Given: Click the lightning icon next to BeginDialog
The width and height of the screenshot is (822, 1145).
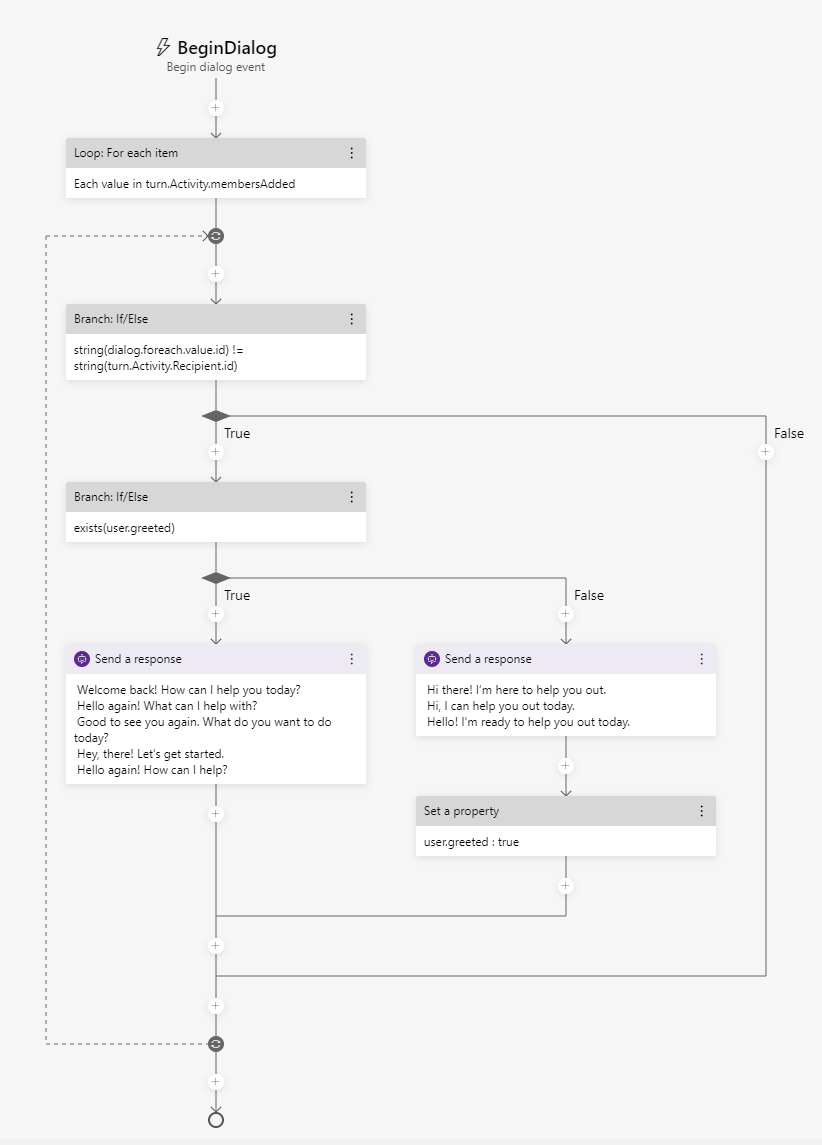Looking at the screenshot, I should pos(160,47).
